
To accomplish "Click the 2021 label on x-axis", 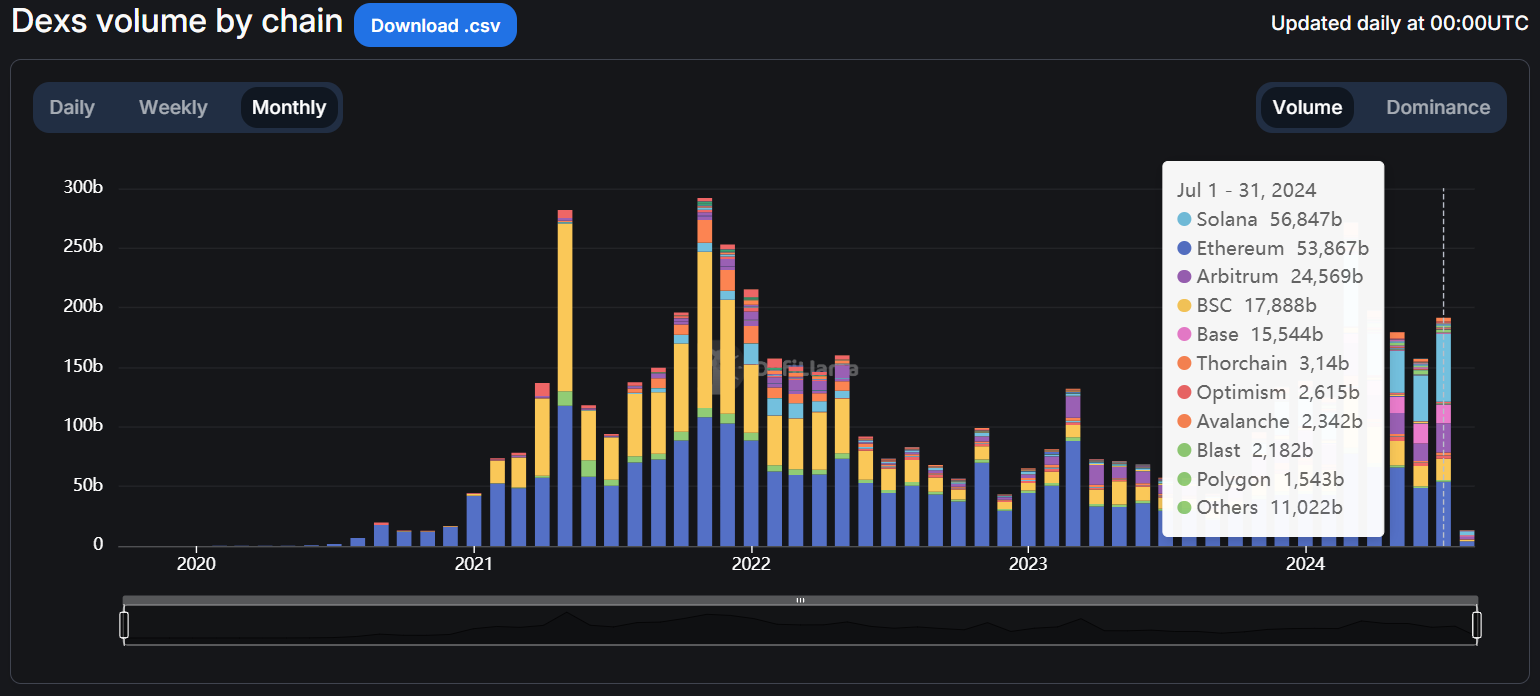I will (473, 564).
